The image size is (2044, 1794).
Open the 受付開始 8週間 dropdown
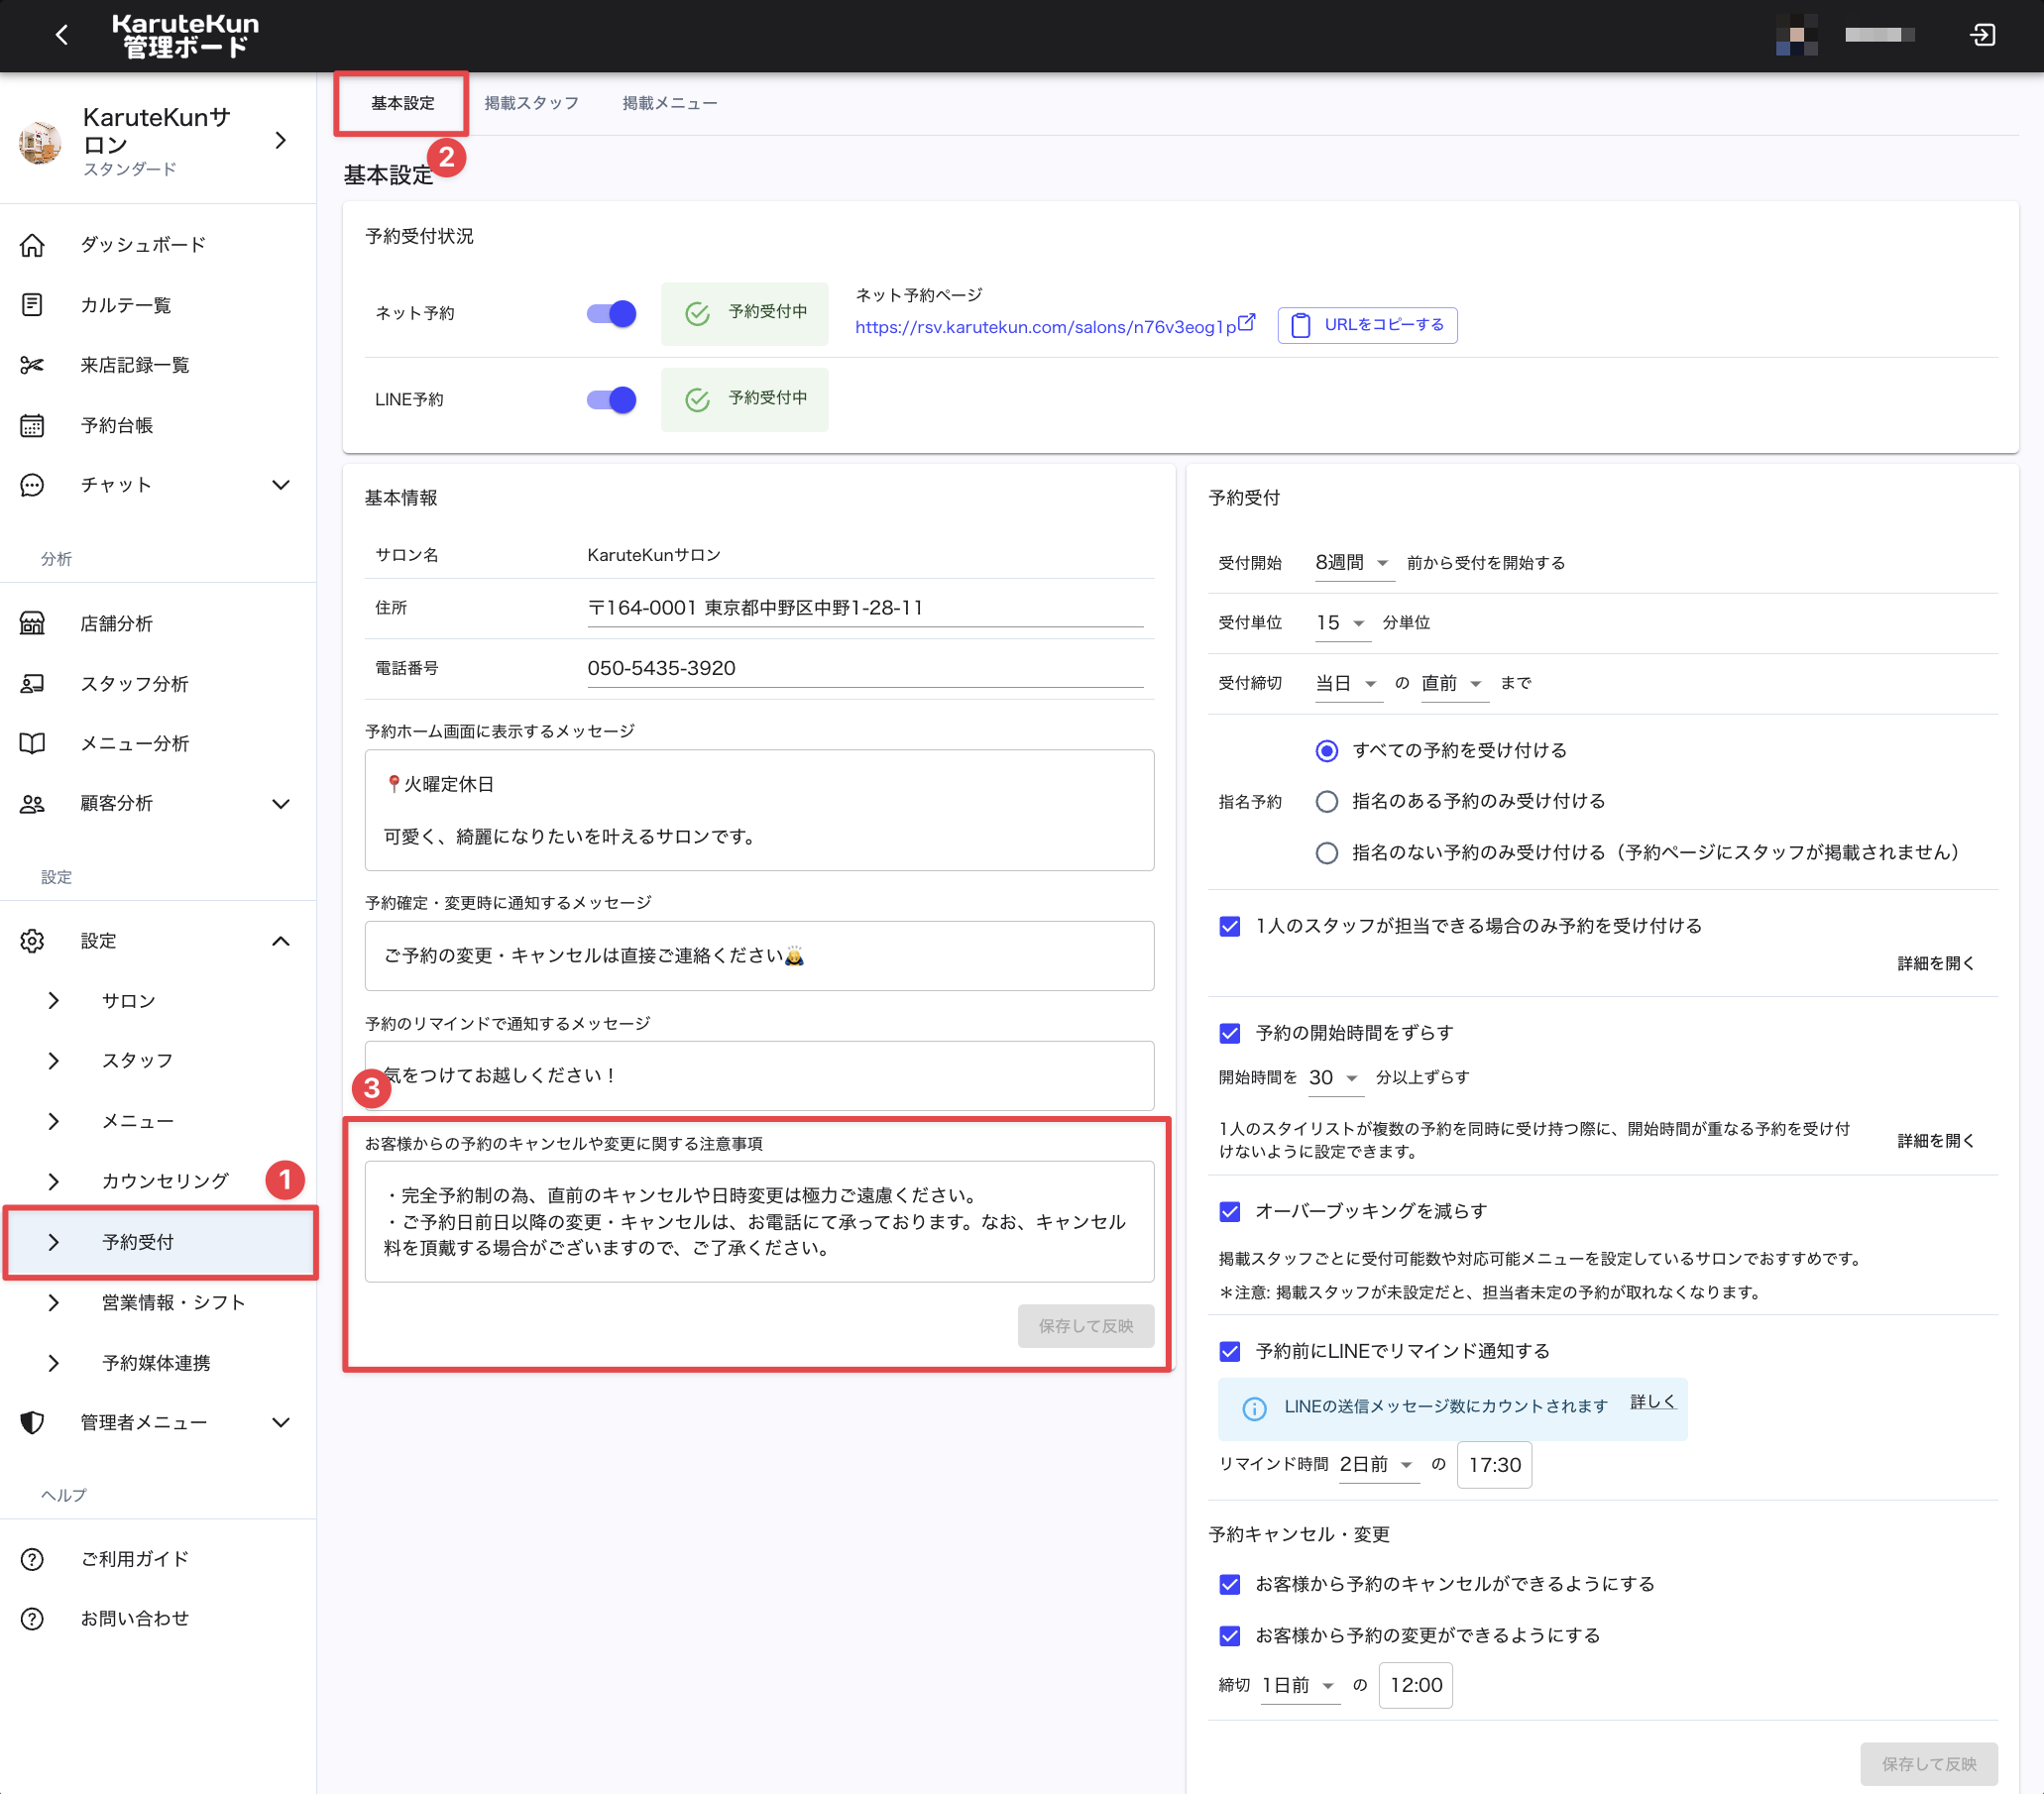point(1352,563)
